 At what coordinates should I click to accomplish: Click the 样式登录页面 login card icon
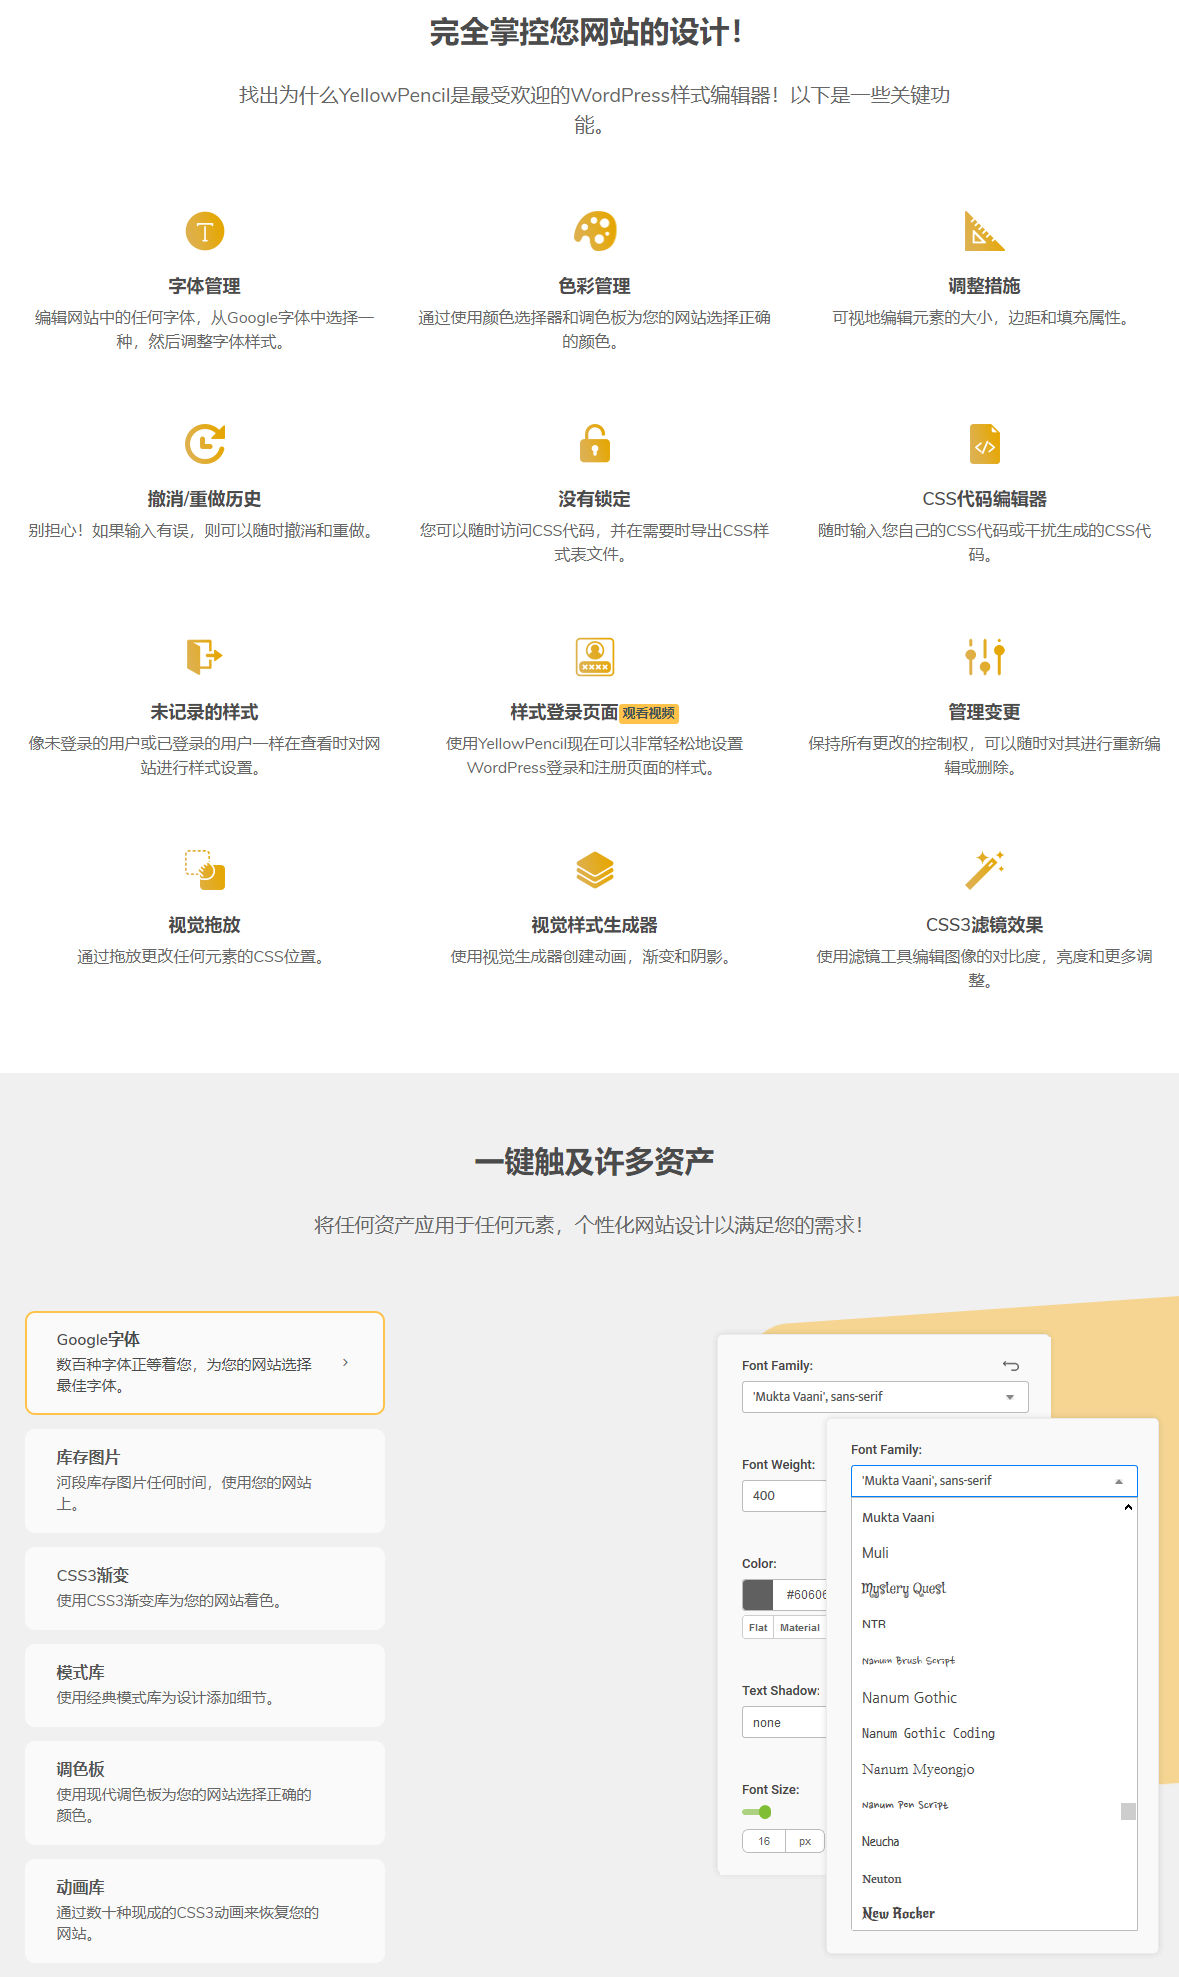point(595,657)
